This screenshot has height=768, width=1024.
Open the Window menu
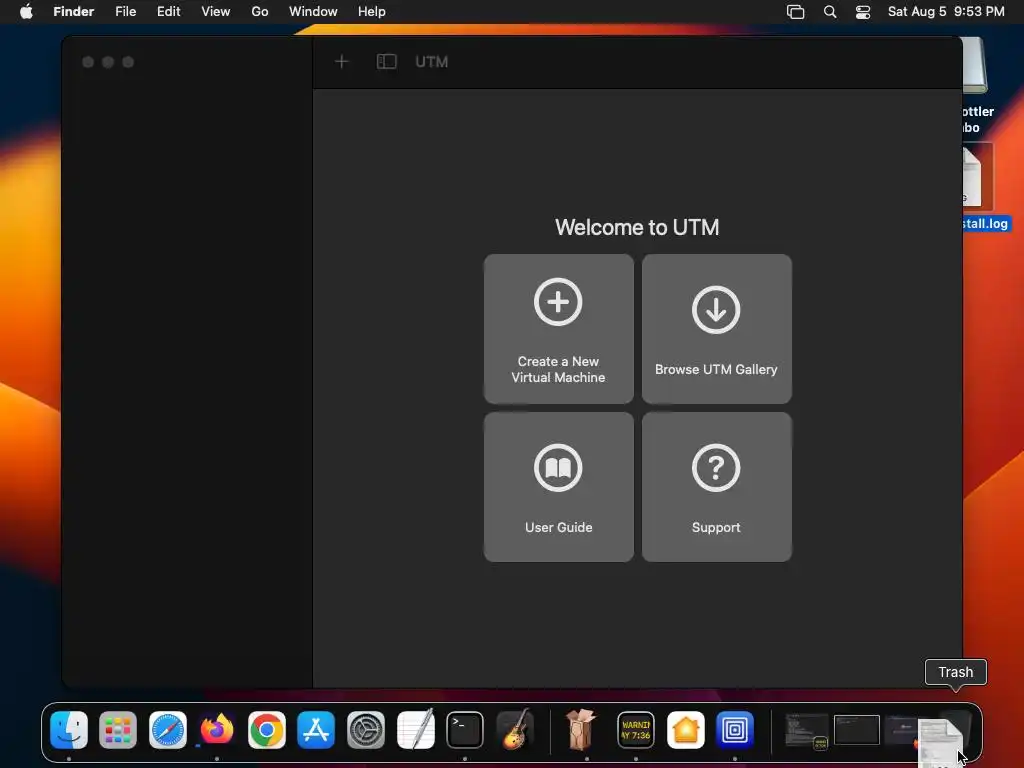pyautogui.click(x=313, y=11)
